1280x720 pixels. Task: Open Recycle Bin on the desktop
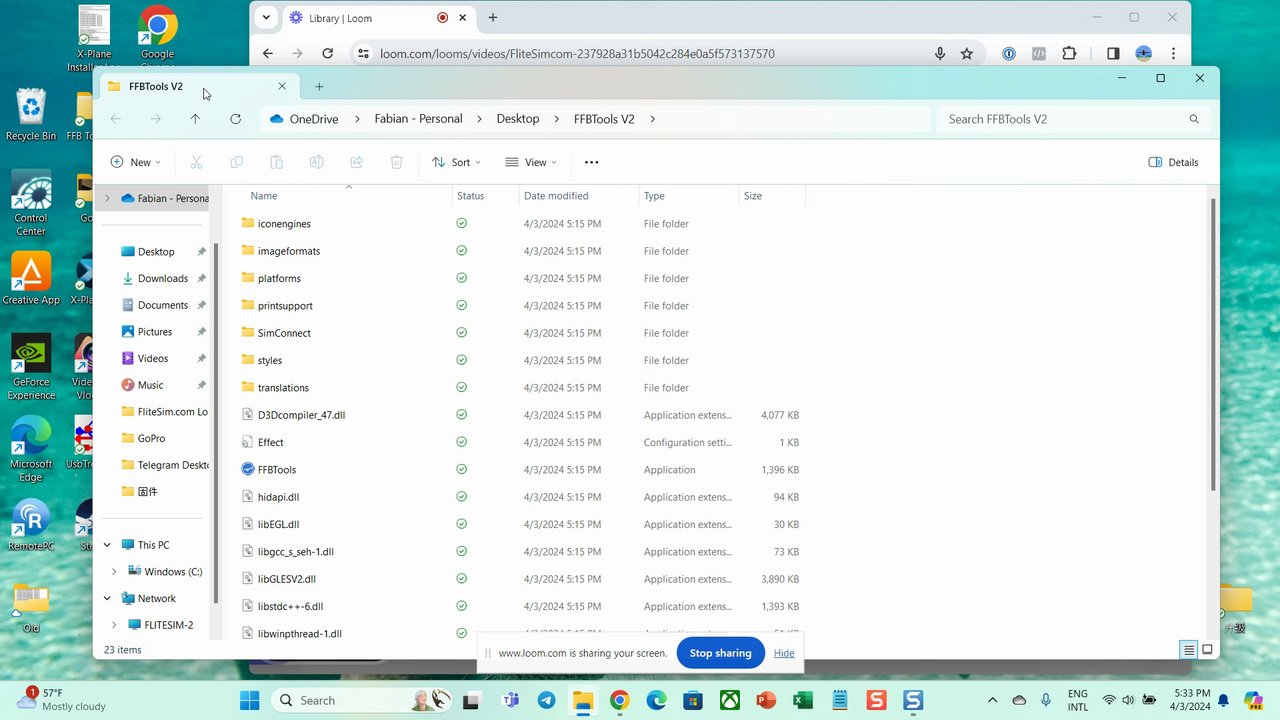click(x=31, y=114)
